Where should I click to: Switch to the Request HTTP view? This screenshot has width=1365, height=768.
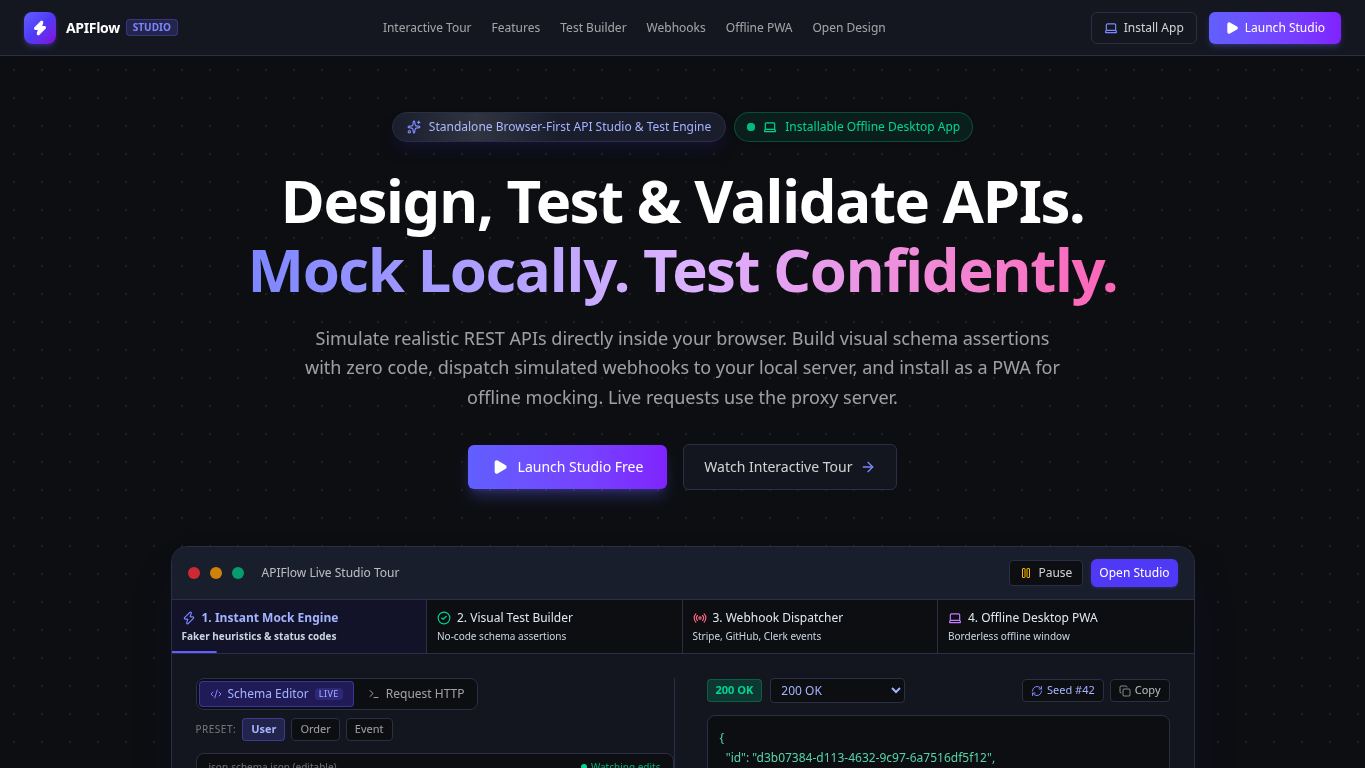(416, 694)
